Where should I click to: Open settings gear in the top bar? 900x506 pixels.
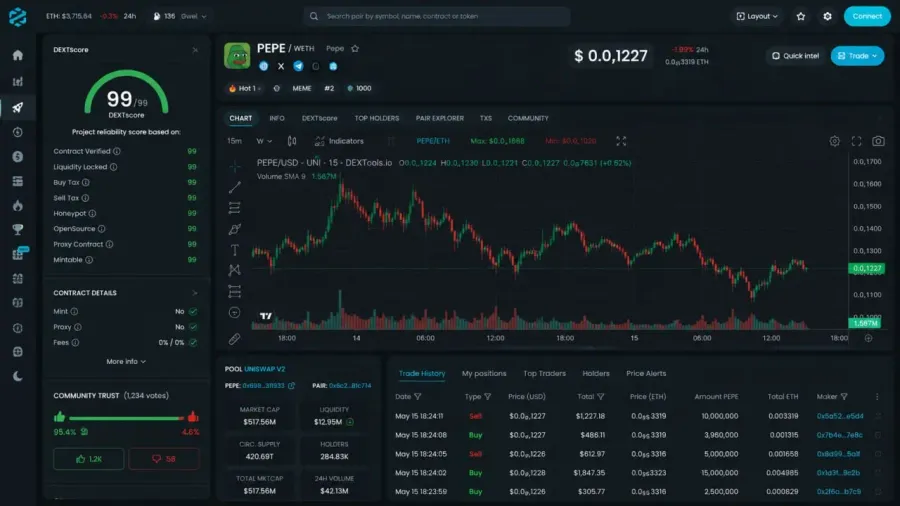[x=827, y=16]
